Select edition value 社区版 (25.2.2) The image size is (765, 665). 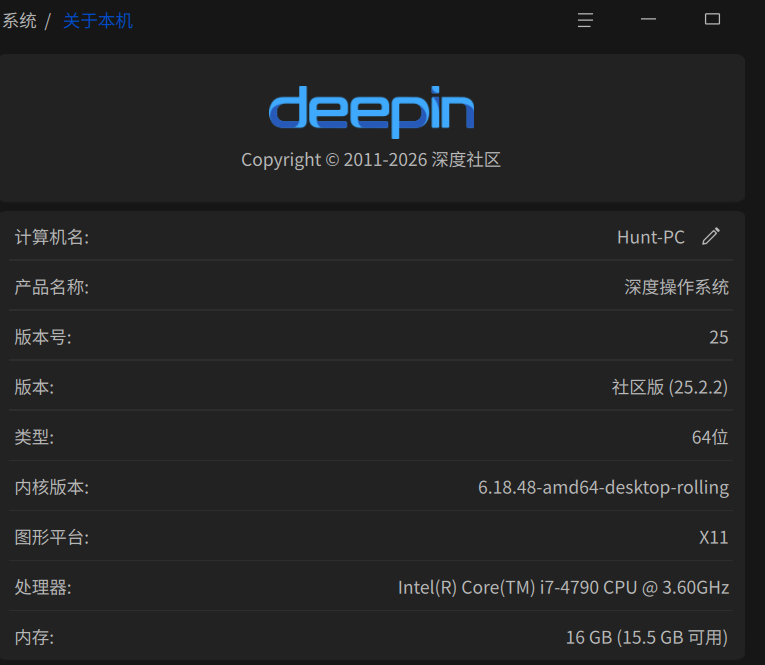(670, 387)
